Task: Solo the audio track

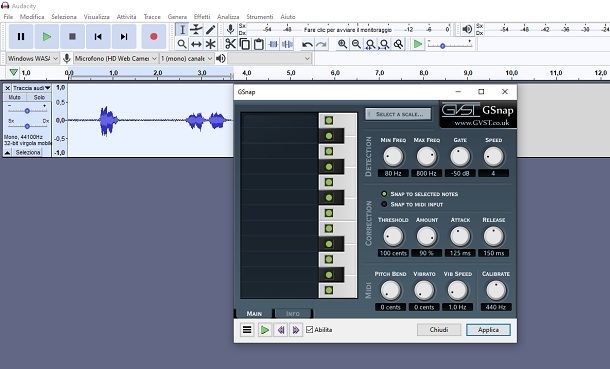Action: pos(39,97)
